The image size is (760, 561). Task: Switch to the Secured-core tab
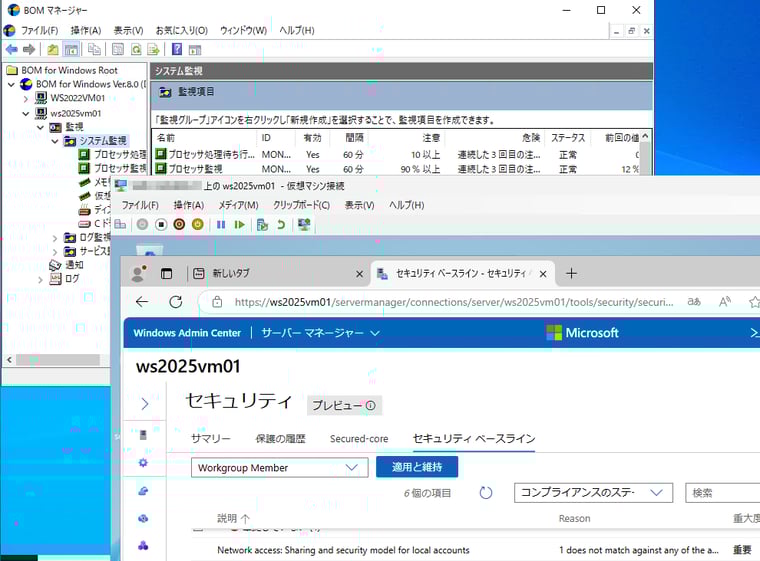359,439
